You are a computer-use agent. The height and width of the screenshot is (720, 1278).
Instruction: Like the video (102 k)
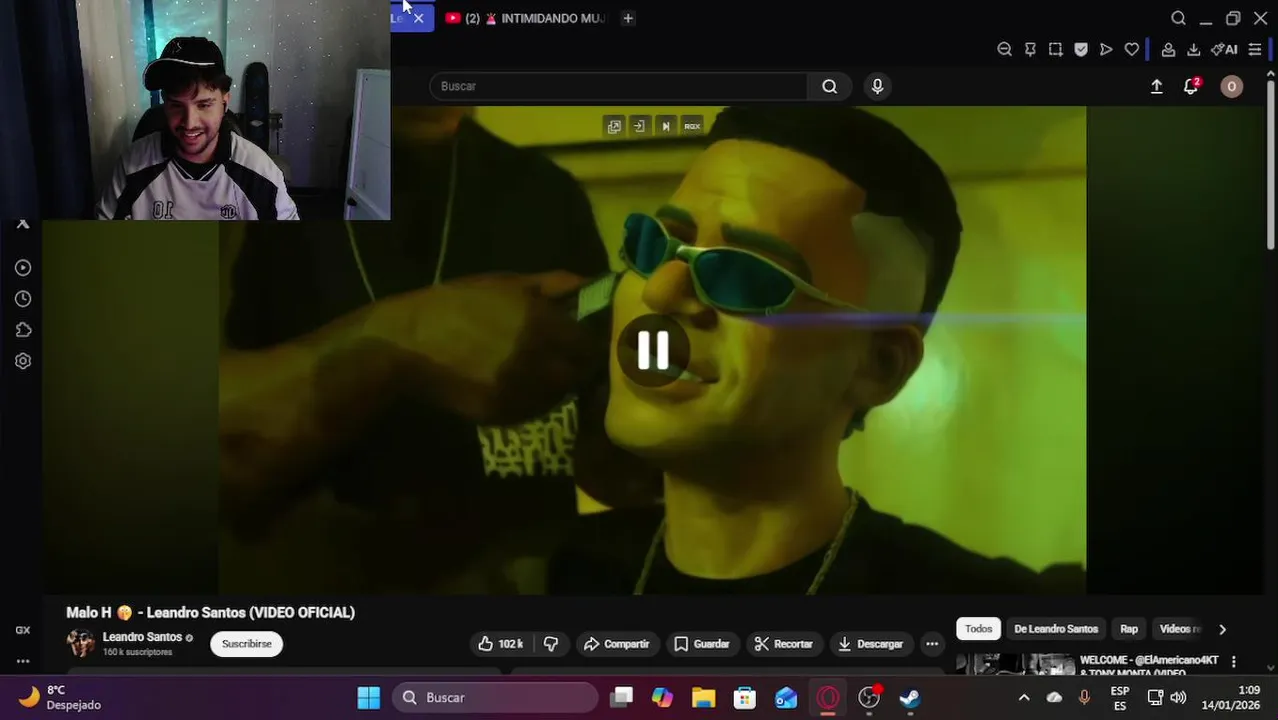pyautogui.click(x=501, y=644)
